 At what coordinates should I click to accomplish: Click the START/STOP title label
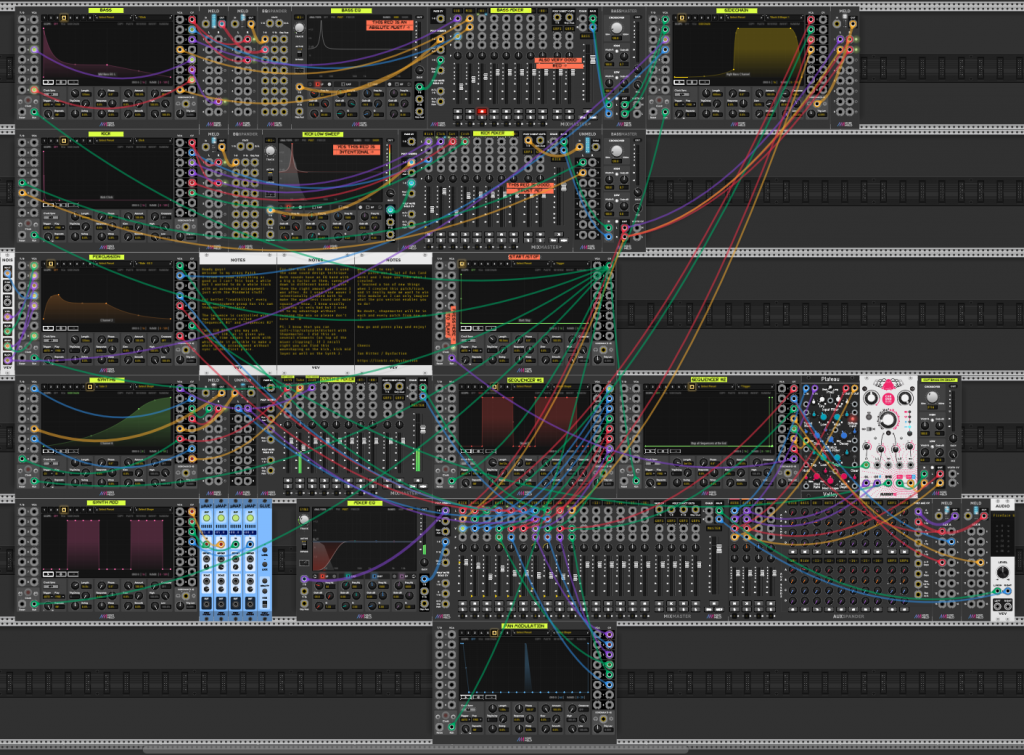[x=524, y=257]
